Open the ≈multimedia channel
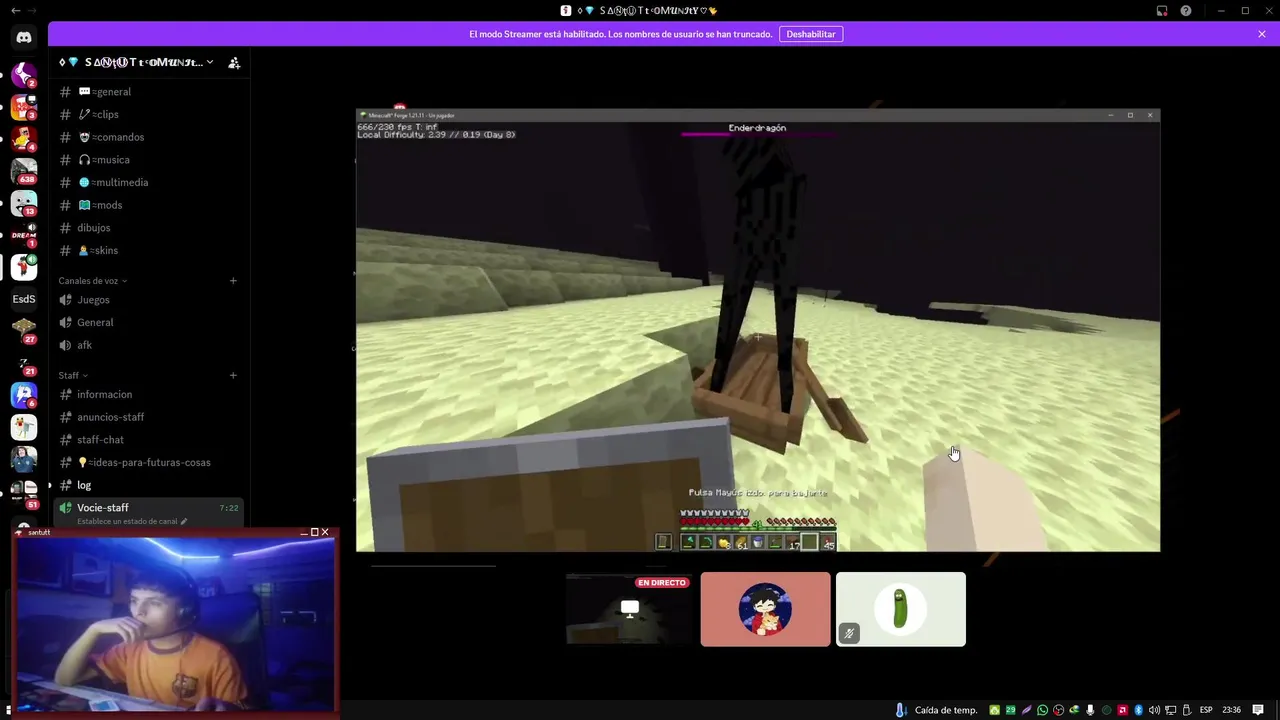 148,182
